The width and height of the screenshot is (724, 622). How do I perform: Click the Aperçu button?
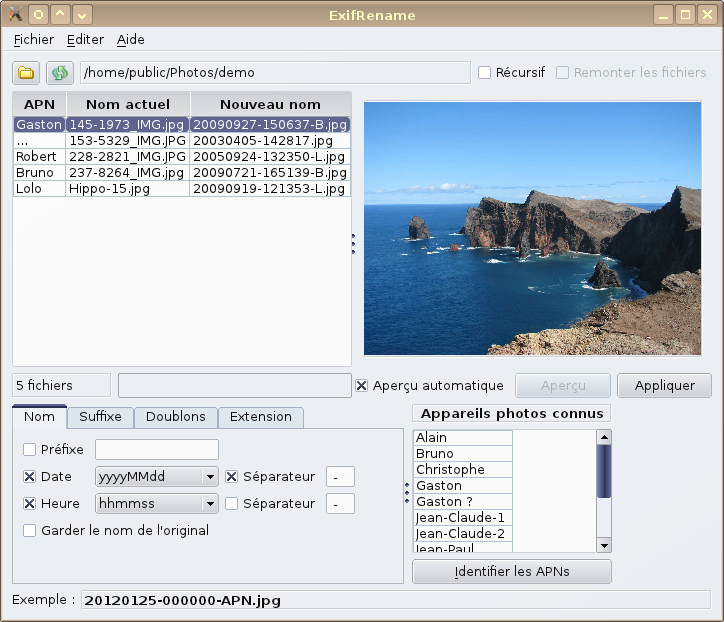[x=563, y=385]
